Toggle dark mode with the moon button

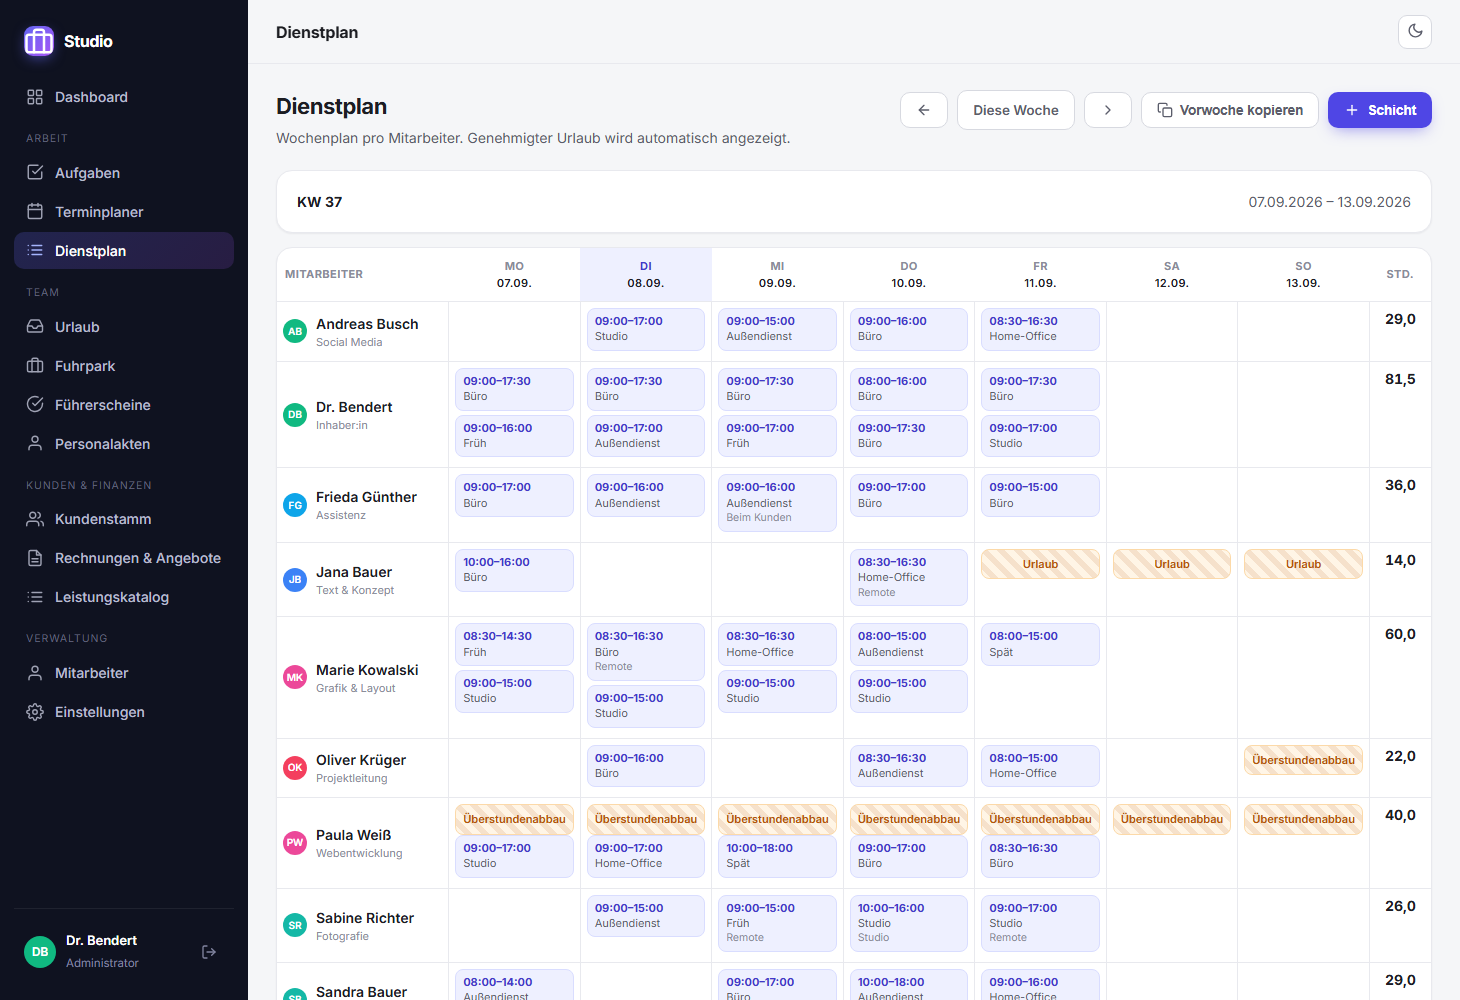pos(1415,32)
